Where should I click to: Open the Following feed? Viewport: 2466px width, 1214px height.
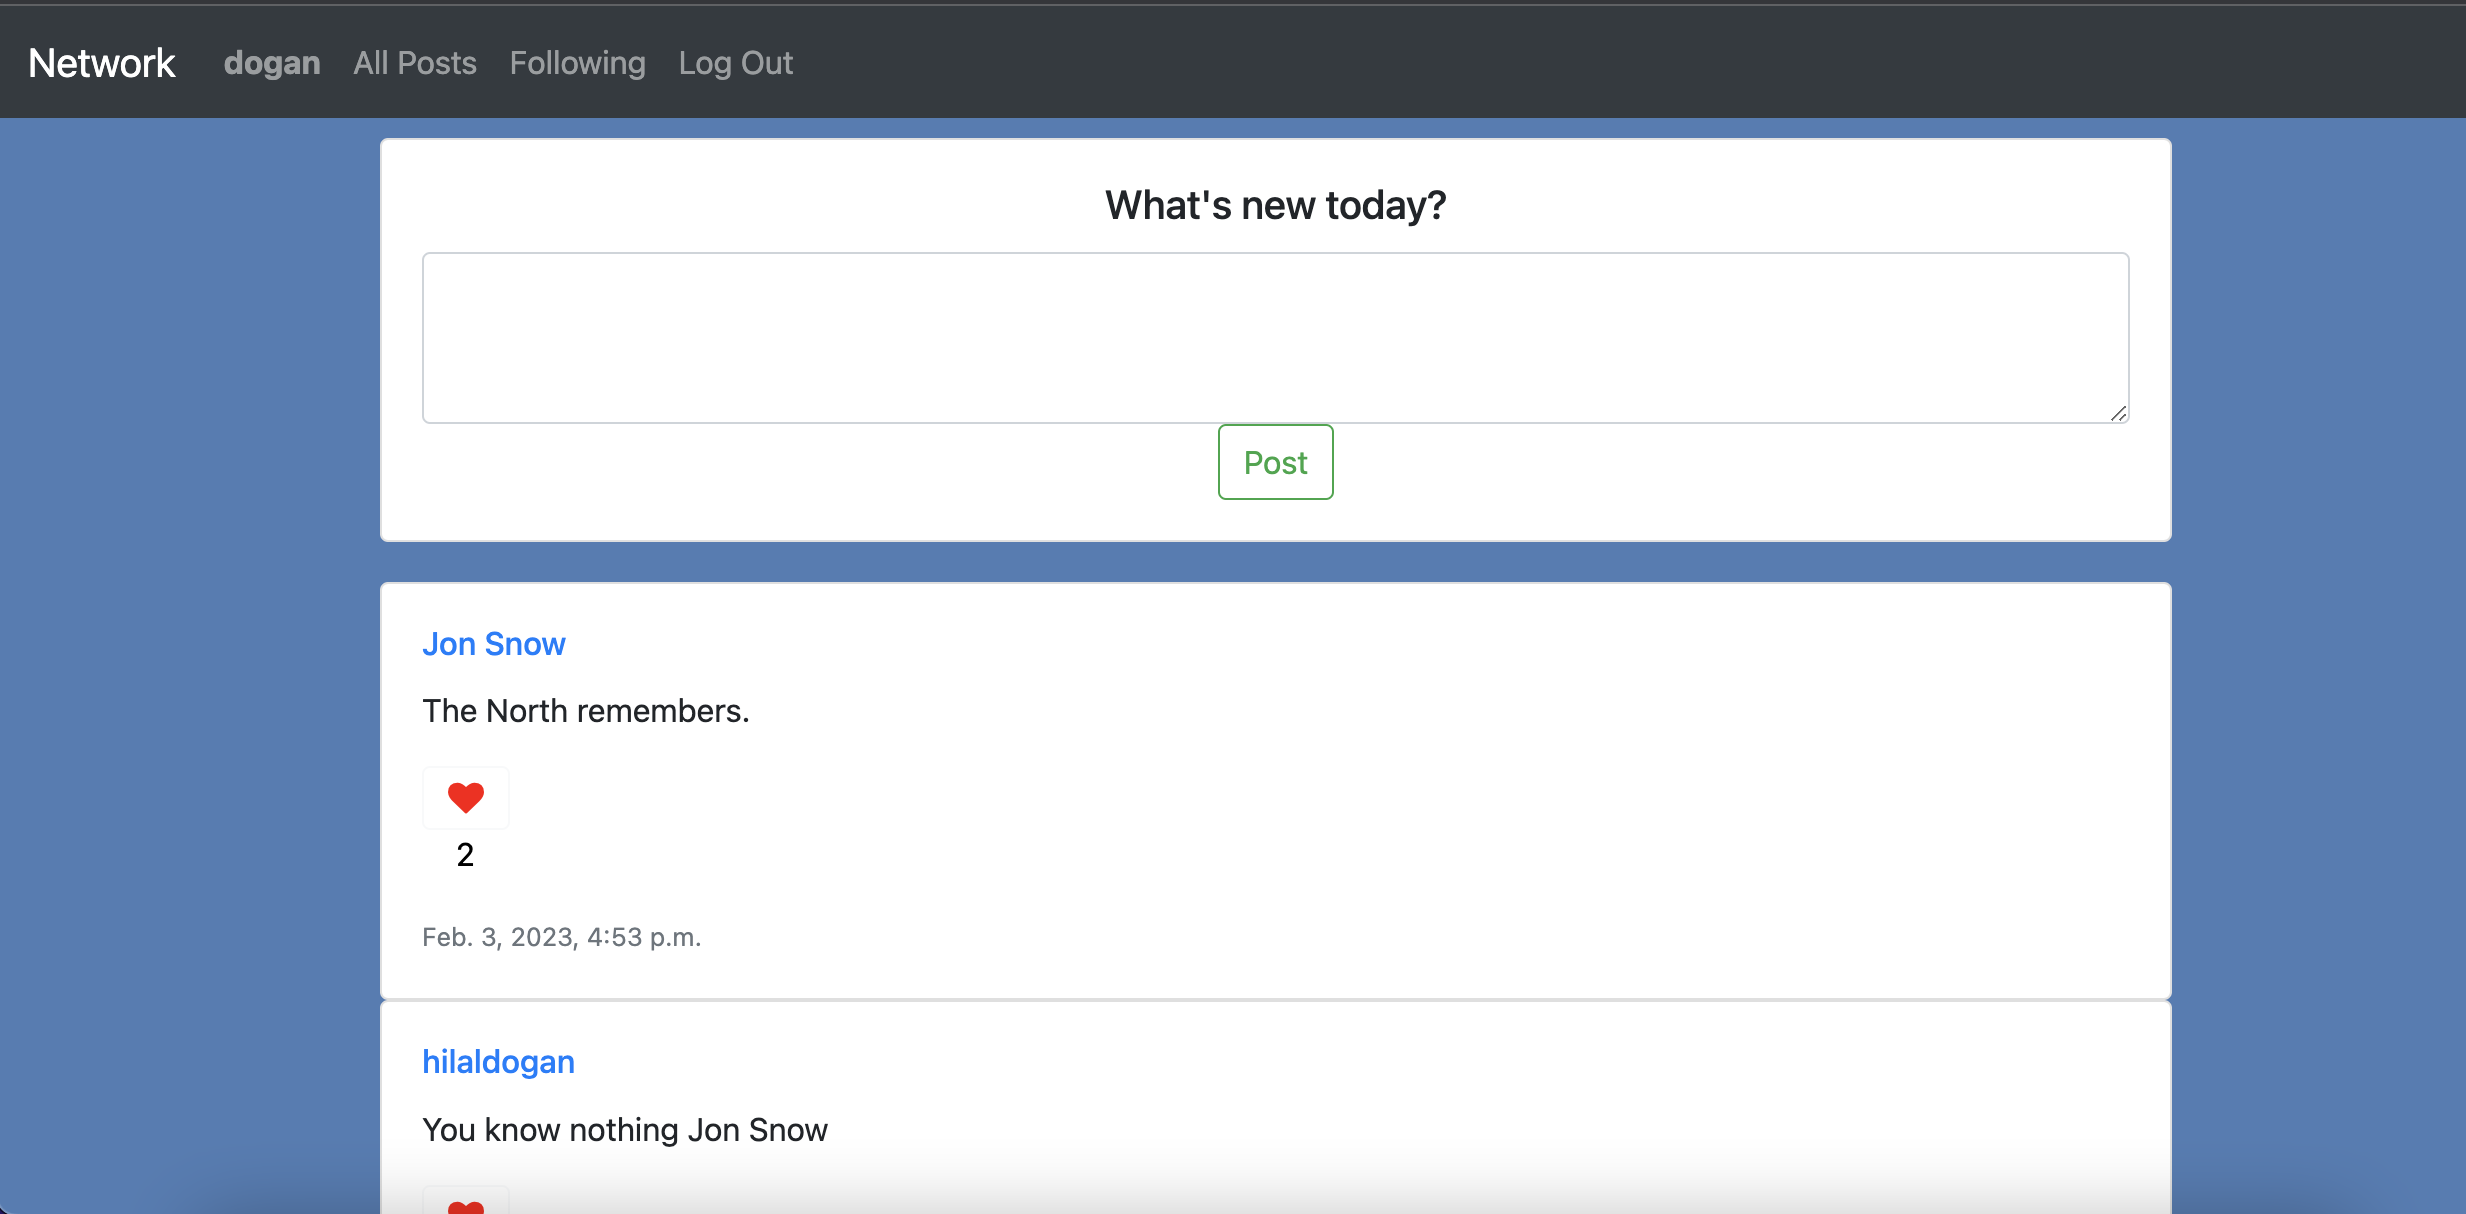click(577, 63)
